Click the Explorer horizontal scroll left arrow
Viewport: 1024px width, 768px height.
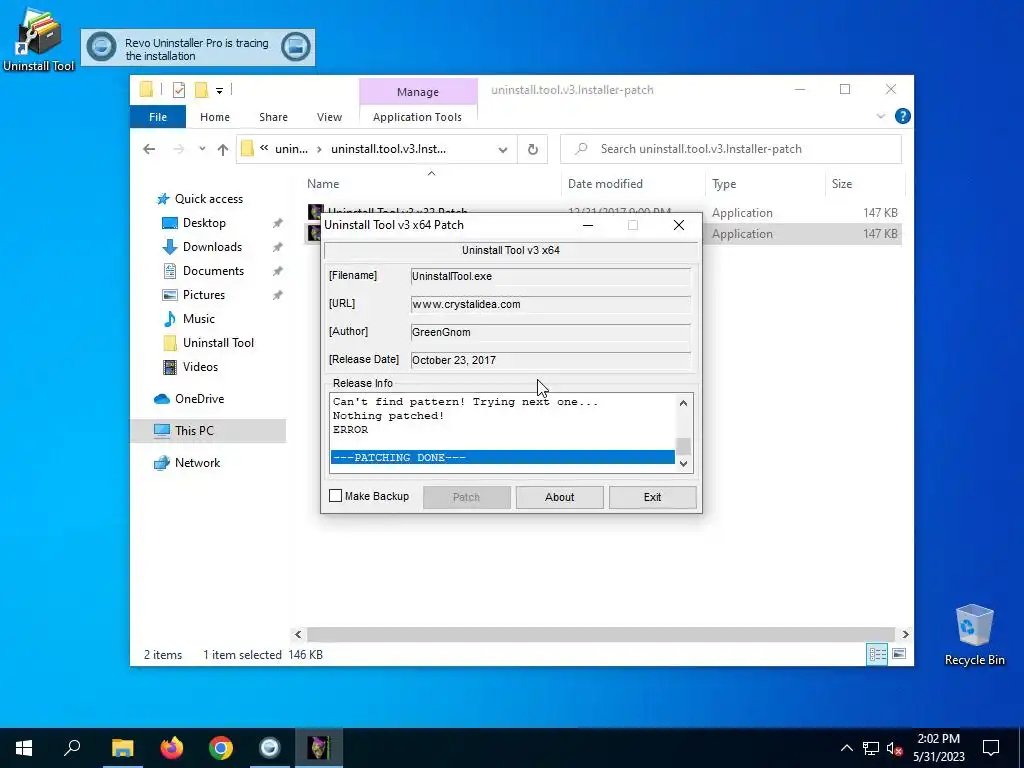(298, 634)
